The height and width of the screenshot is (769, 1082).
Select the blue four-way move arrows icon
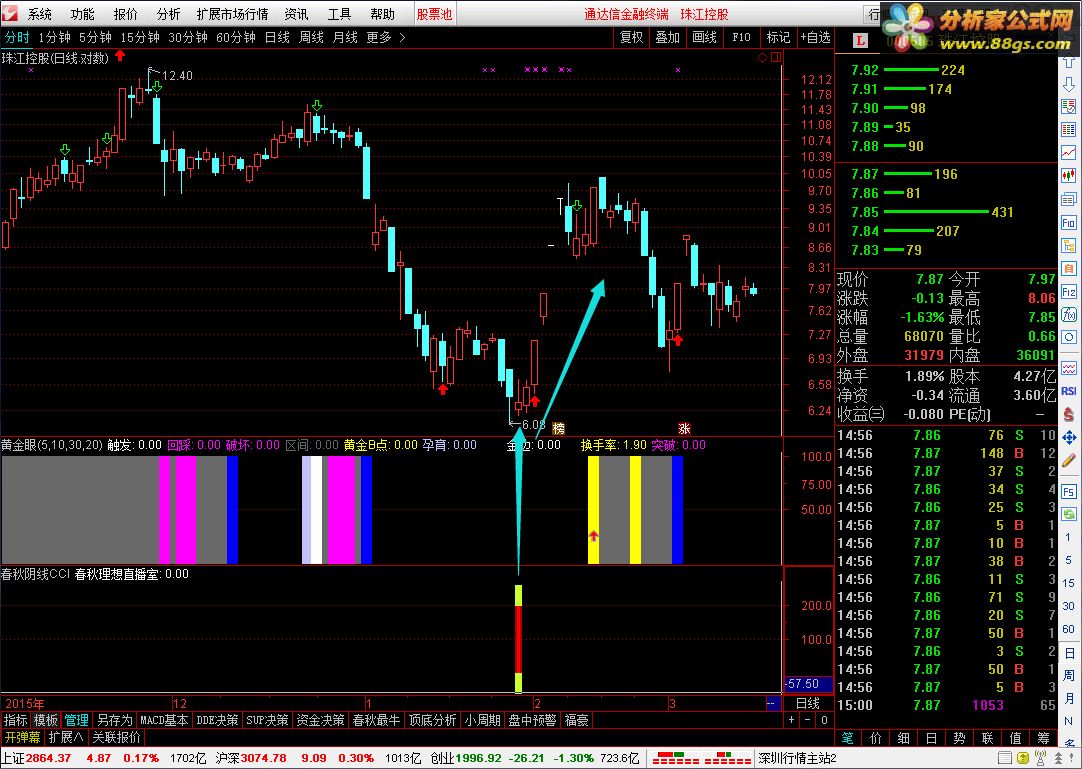(1068, 438)
